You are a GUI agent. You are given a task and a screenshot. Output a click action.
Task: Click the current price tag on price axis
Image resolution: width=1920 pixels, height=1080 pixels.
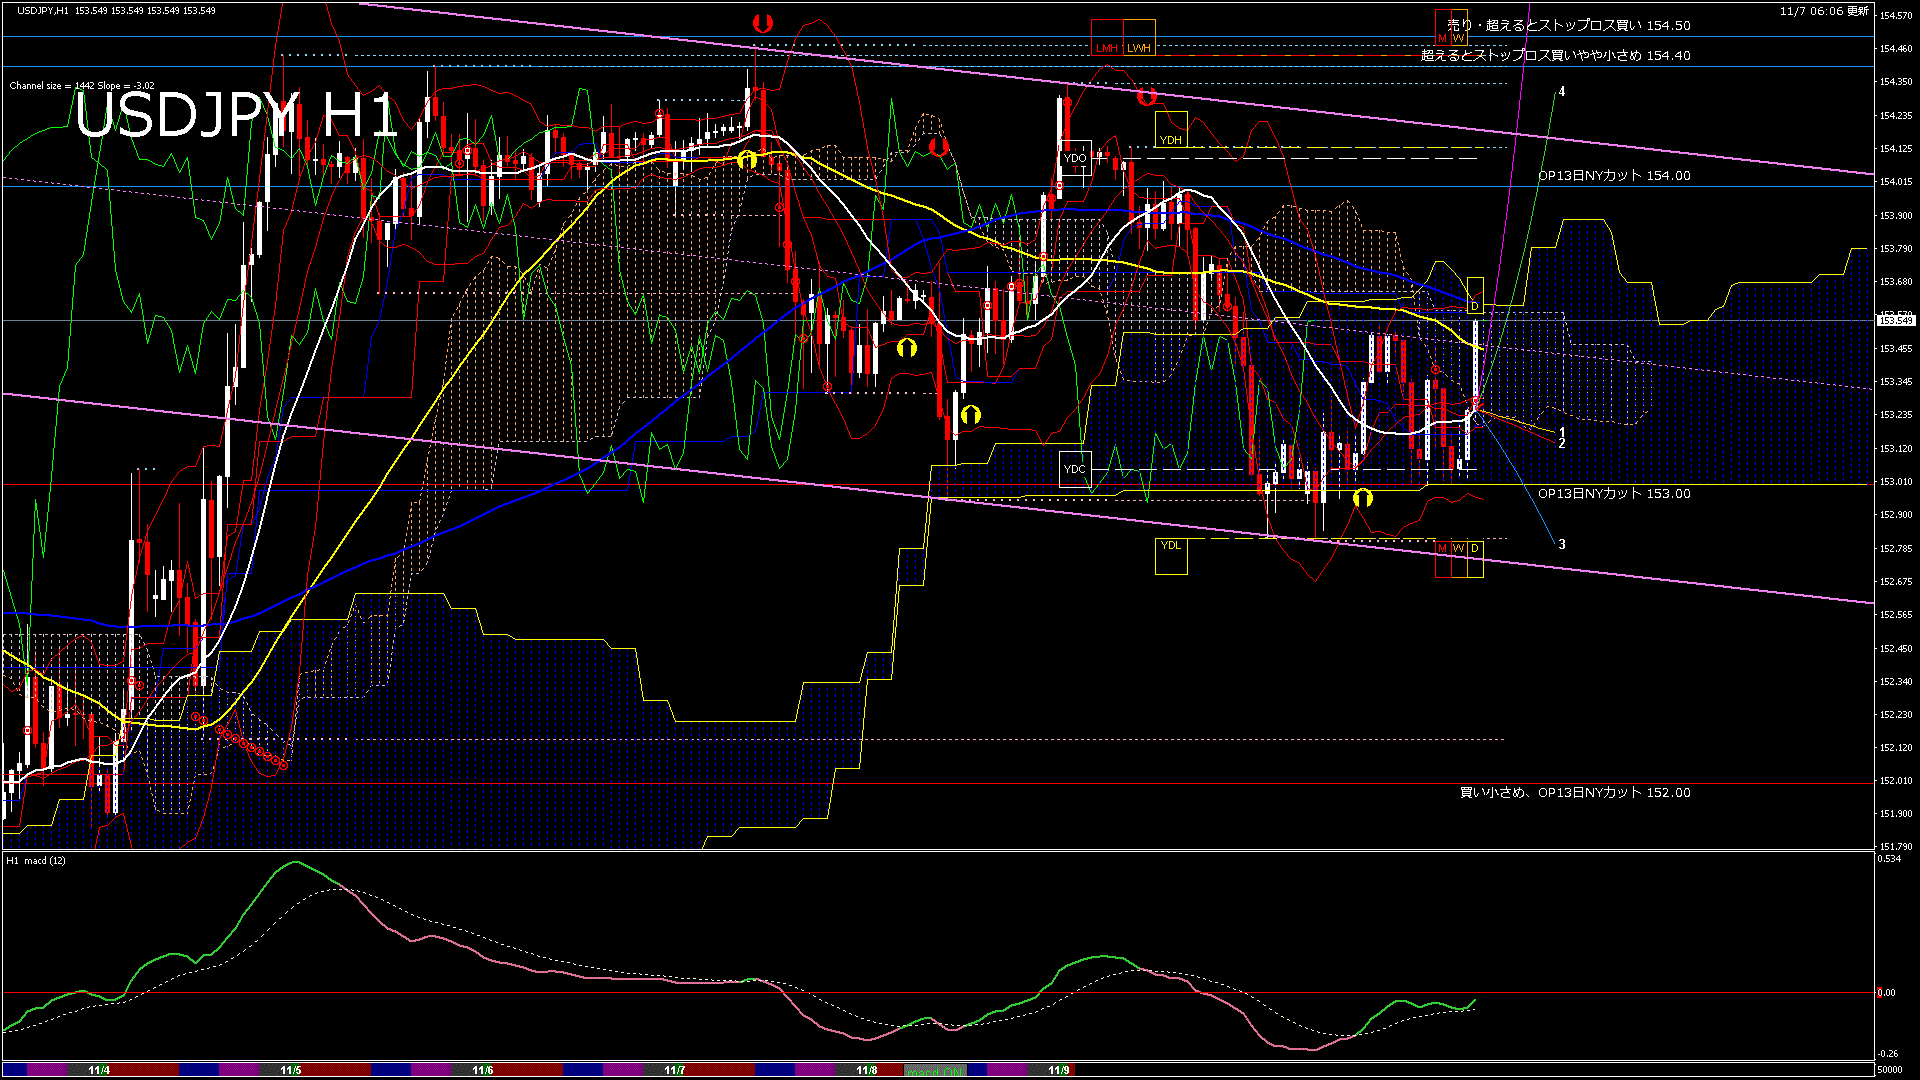1896,320
